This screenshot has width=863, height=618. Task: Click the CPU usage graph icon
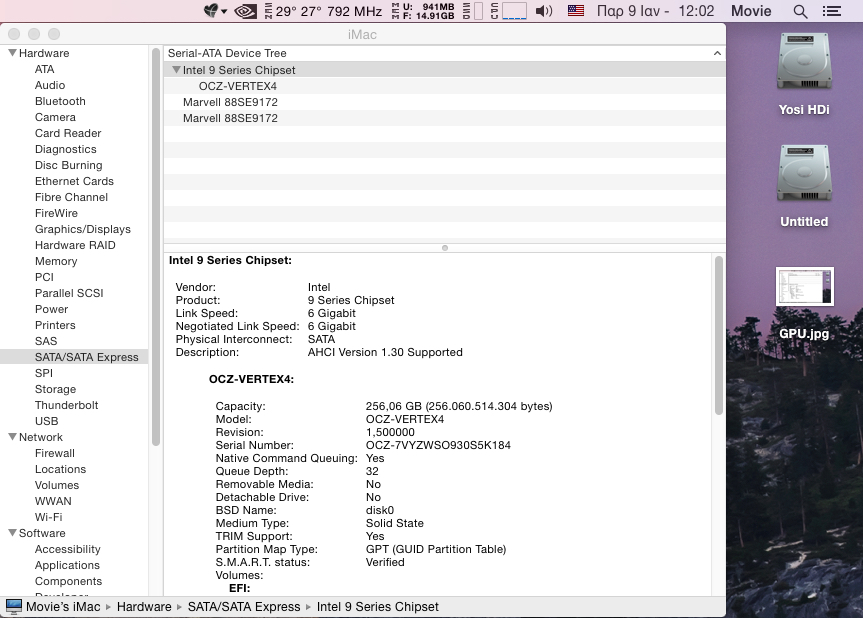(514, 11)
